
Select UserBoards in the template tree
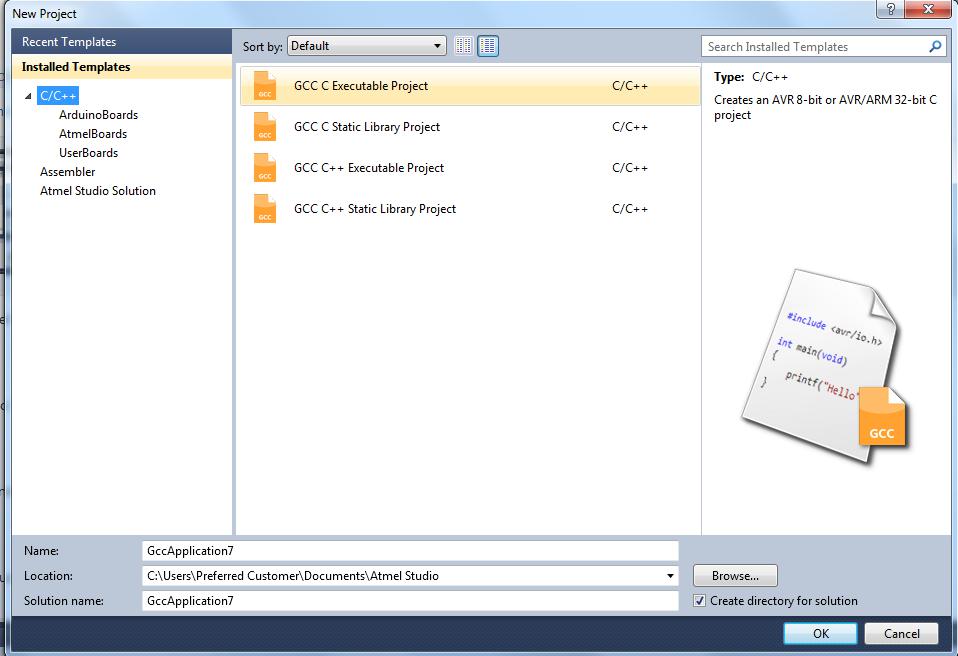point(89,153)
